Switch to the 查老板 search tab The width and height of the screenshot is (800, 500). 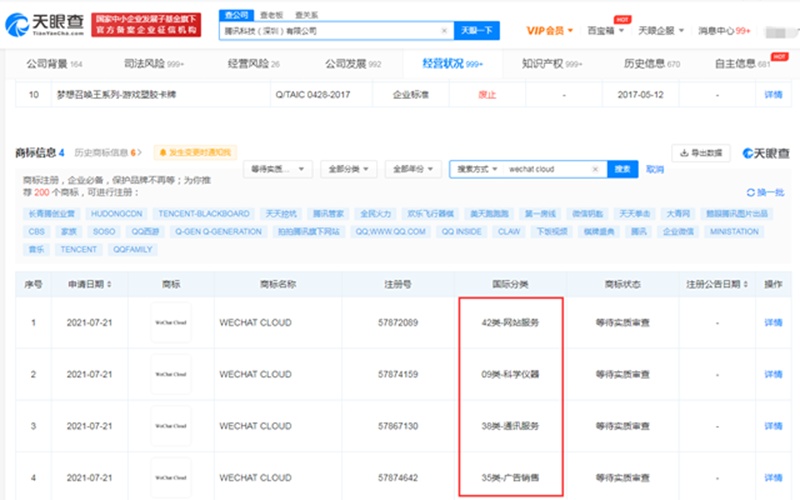tap(271, 15)
